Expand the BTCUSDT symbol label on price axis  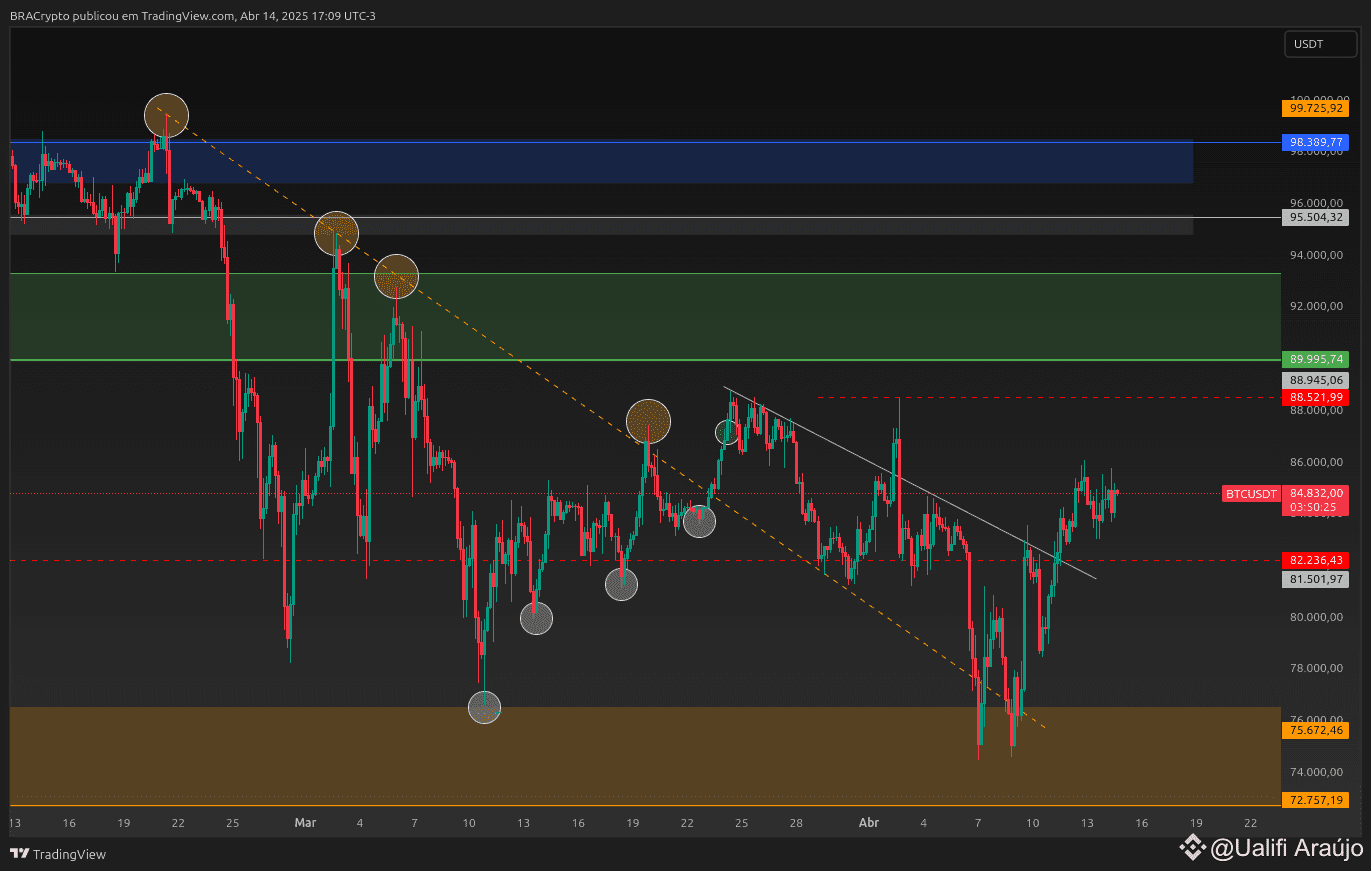point(1251,494)
